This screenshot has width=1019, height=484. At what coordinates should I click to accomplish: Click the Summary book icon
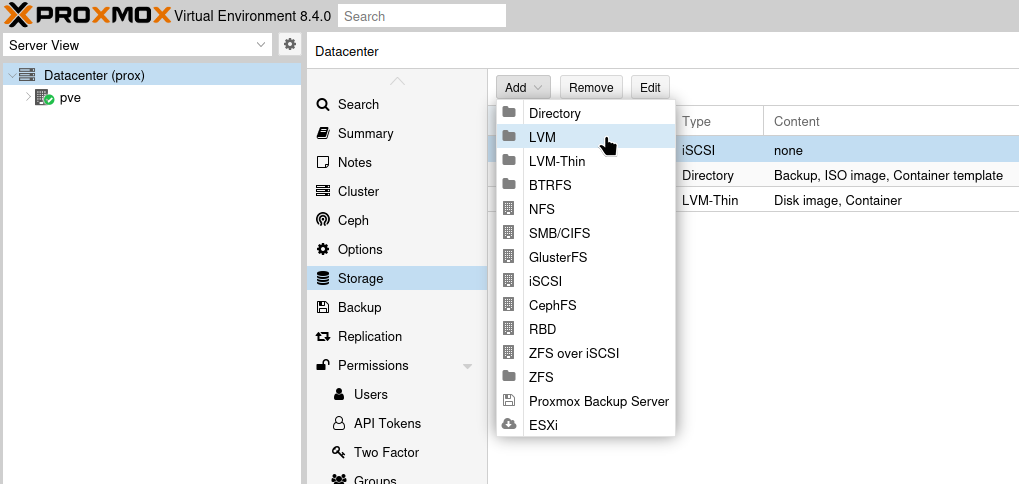tap(322, 133)
